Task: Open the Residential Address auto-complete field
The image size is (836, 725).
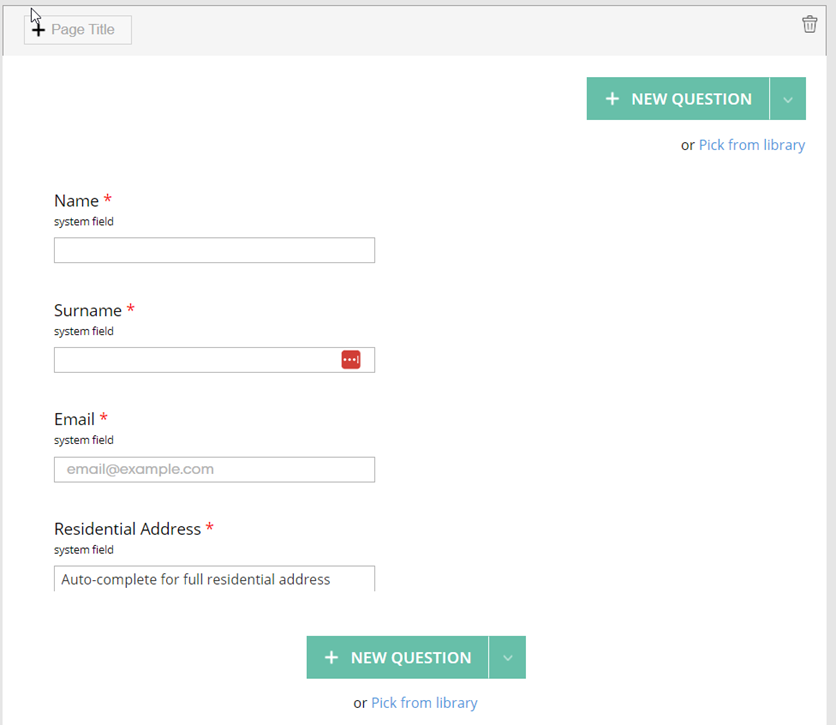Action: coord(214,578)
